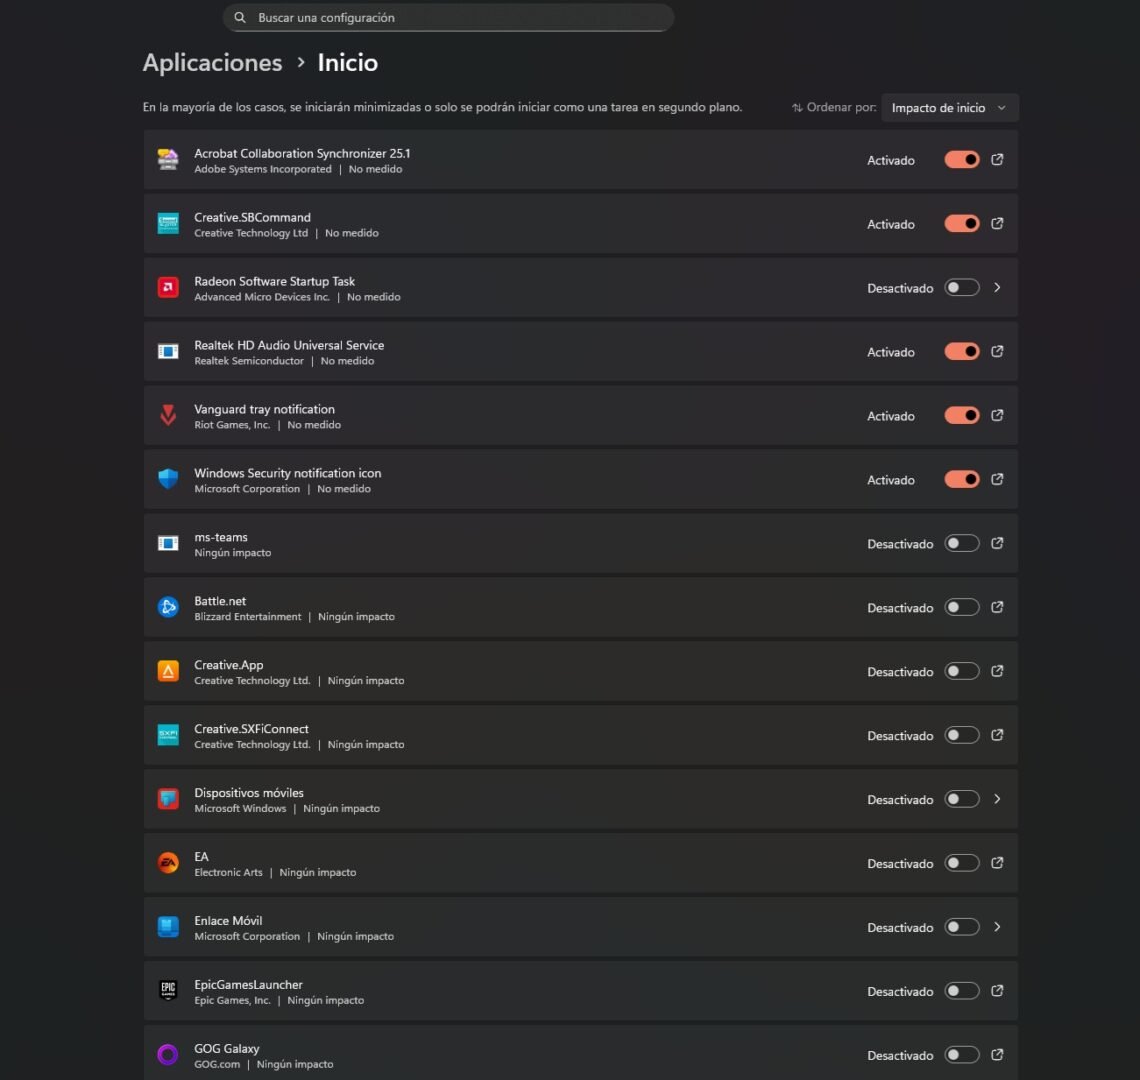Select the Inicio breadcrumb label
The width and height of the screenshot is (1140, 1080).
pos(347,62)
